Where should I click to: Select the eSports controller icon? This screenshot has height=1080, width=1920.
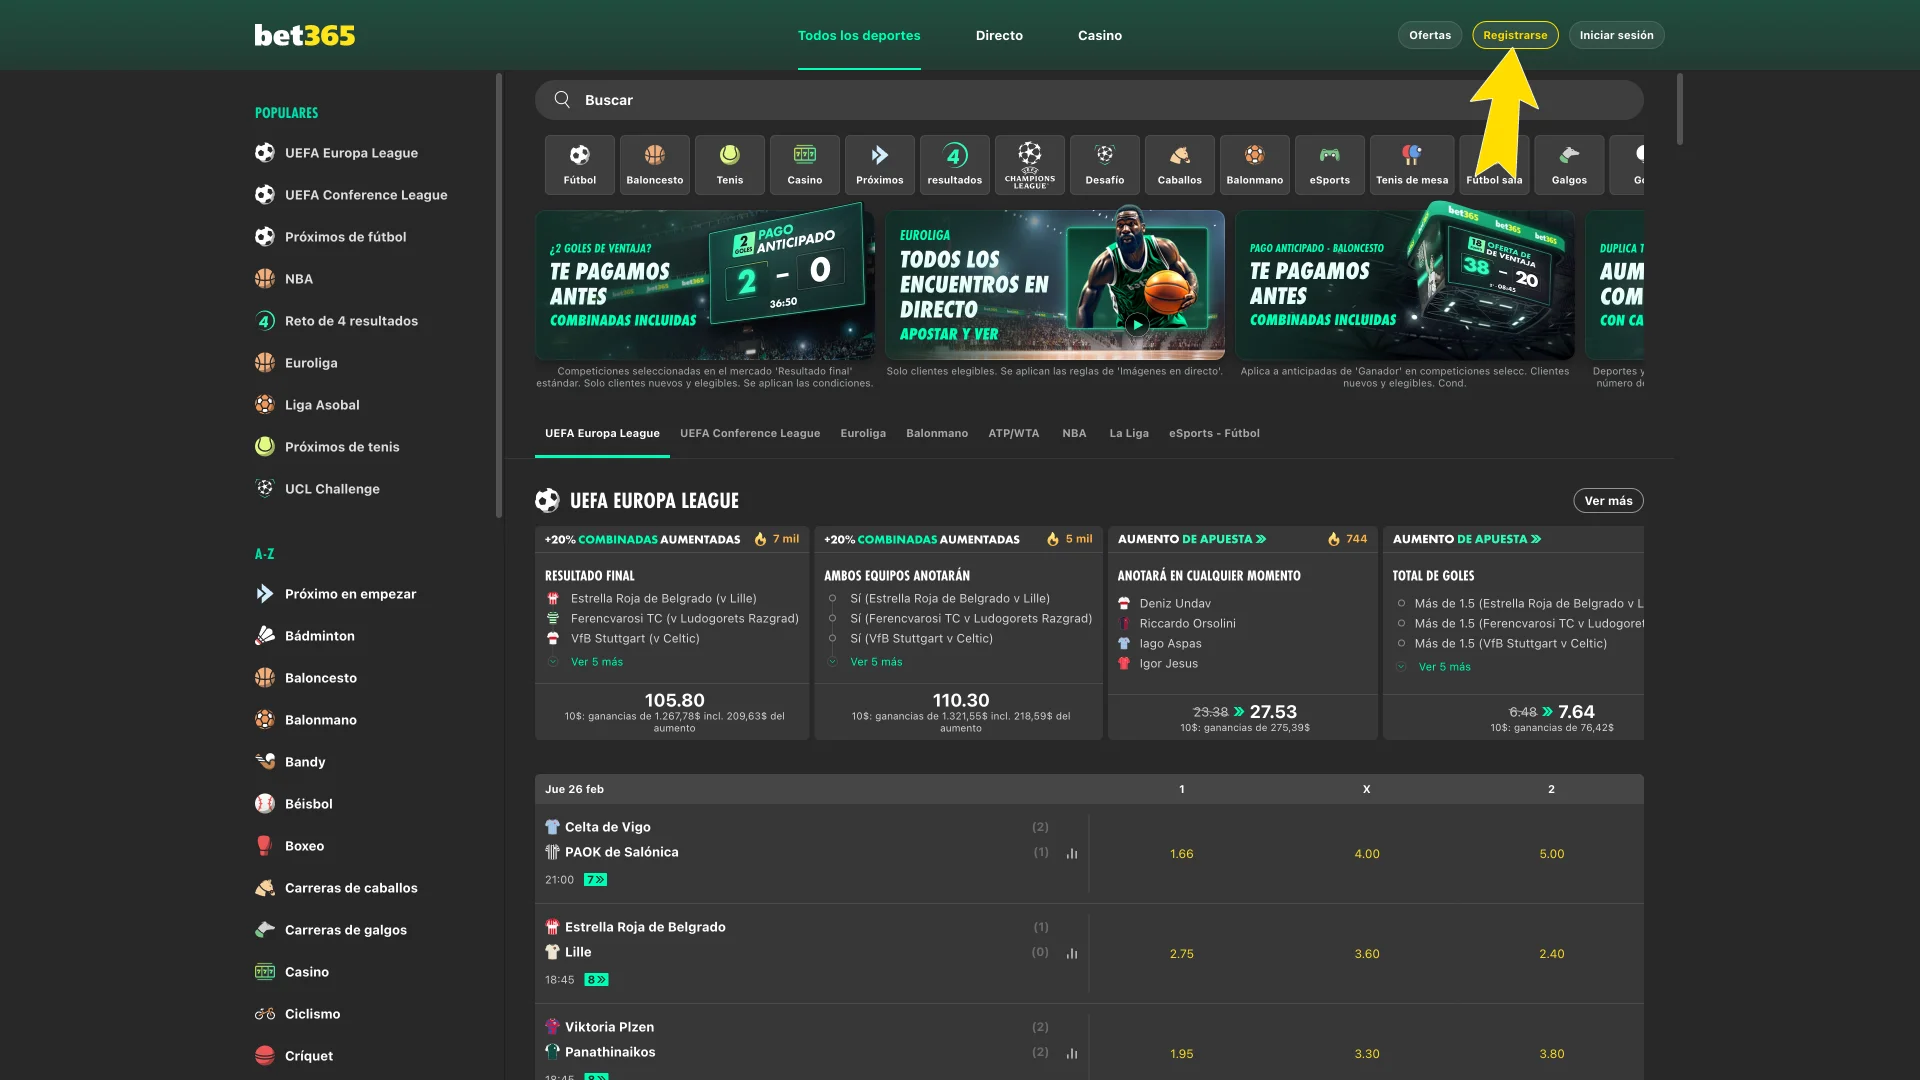(1329, 164)
